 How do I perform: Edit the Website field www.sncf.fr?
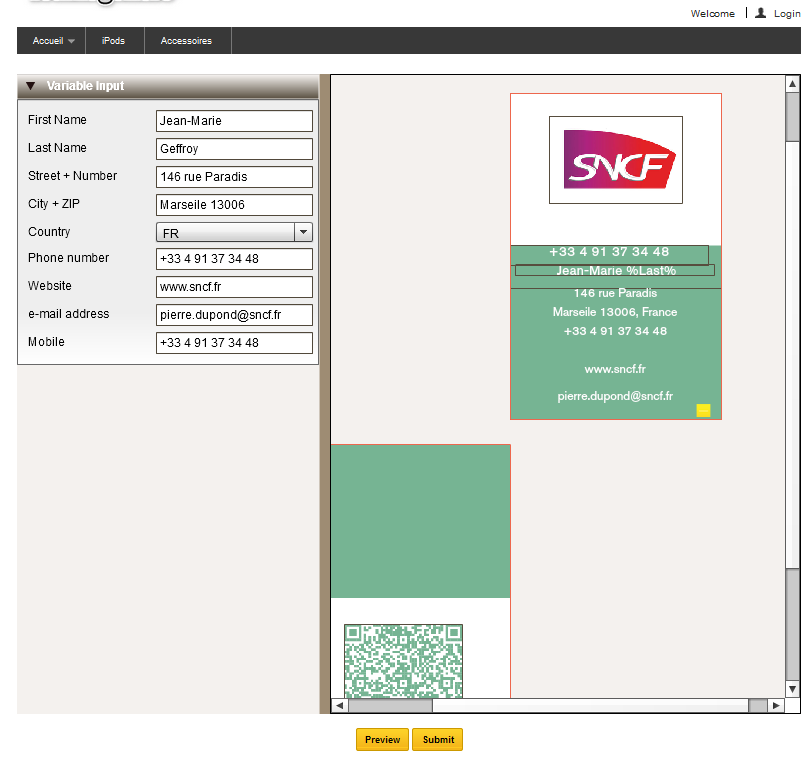coord(234,287)
